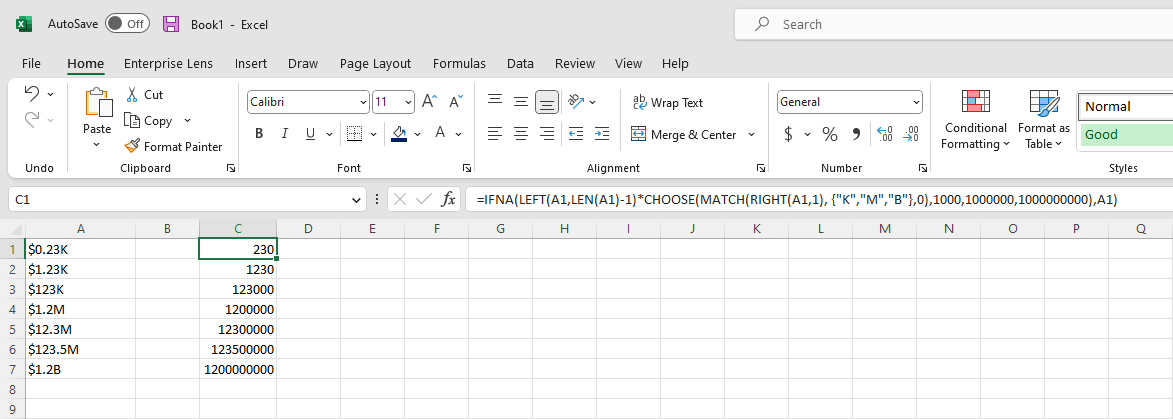Toggle the AutoSave switch
The height and width of the screenshot is (419, 1173).
(127, 24)
